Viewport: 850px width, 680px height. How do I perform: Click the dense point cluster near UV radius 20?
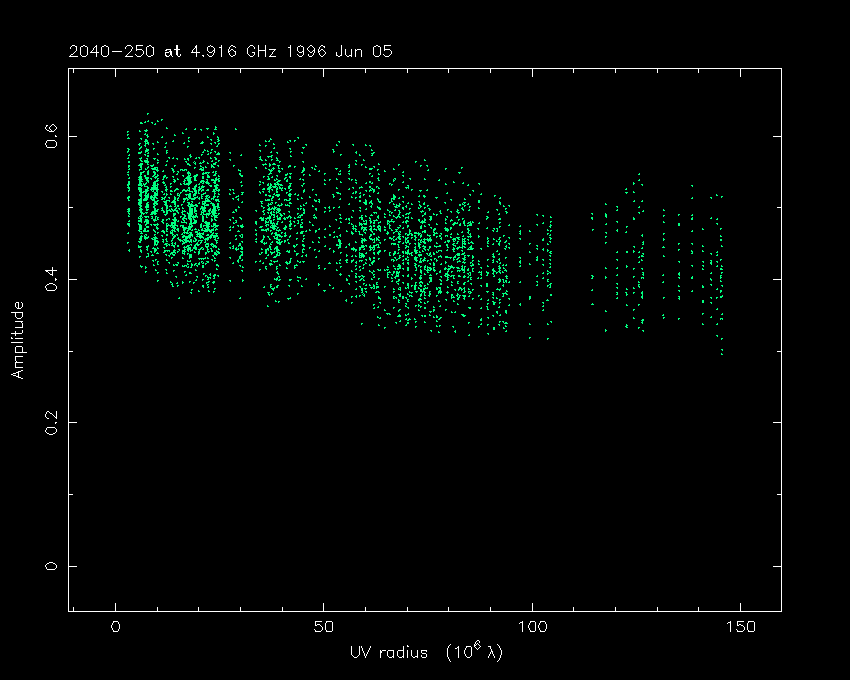pyautogui.click(x=200, y=215)
